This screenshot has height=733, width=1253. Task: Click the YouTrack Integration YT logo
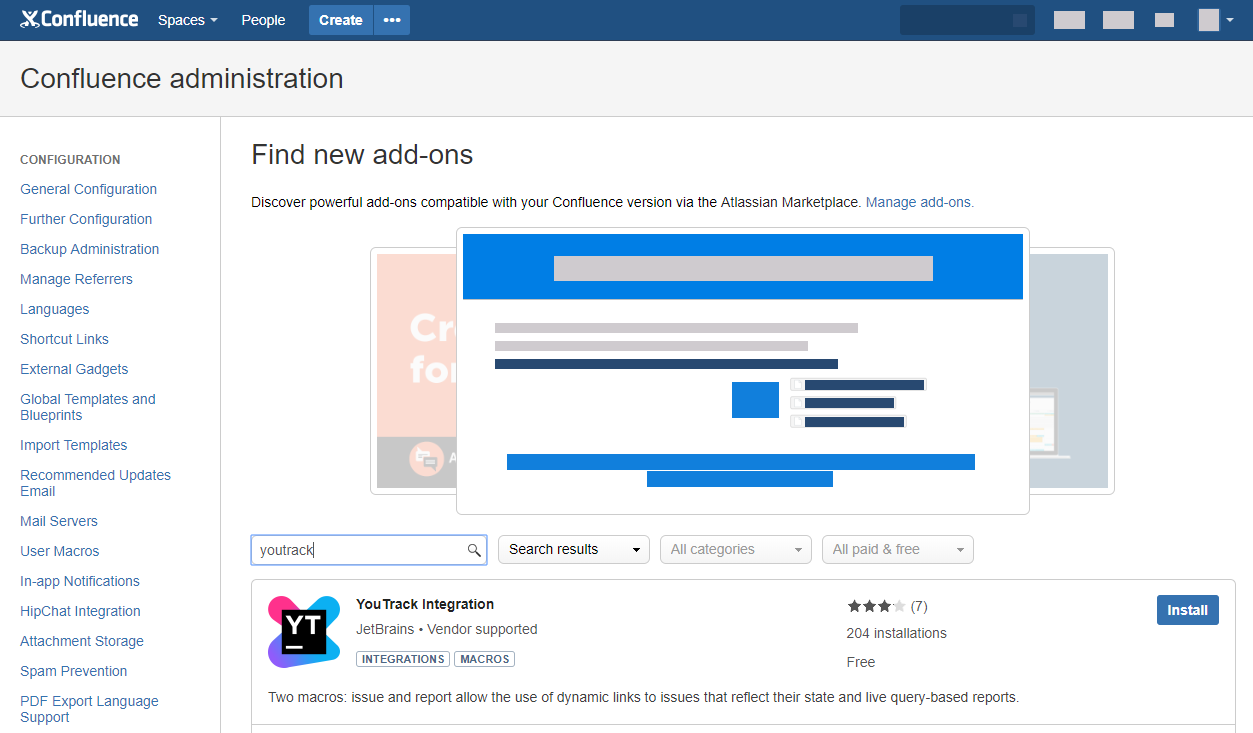pos(303,630)
